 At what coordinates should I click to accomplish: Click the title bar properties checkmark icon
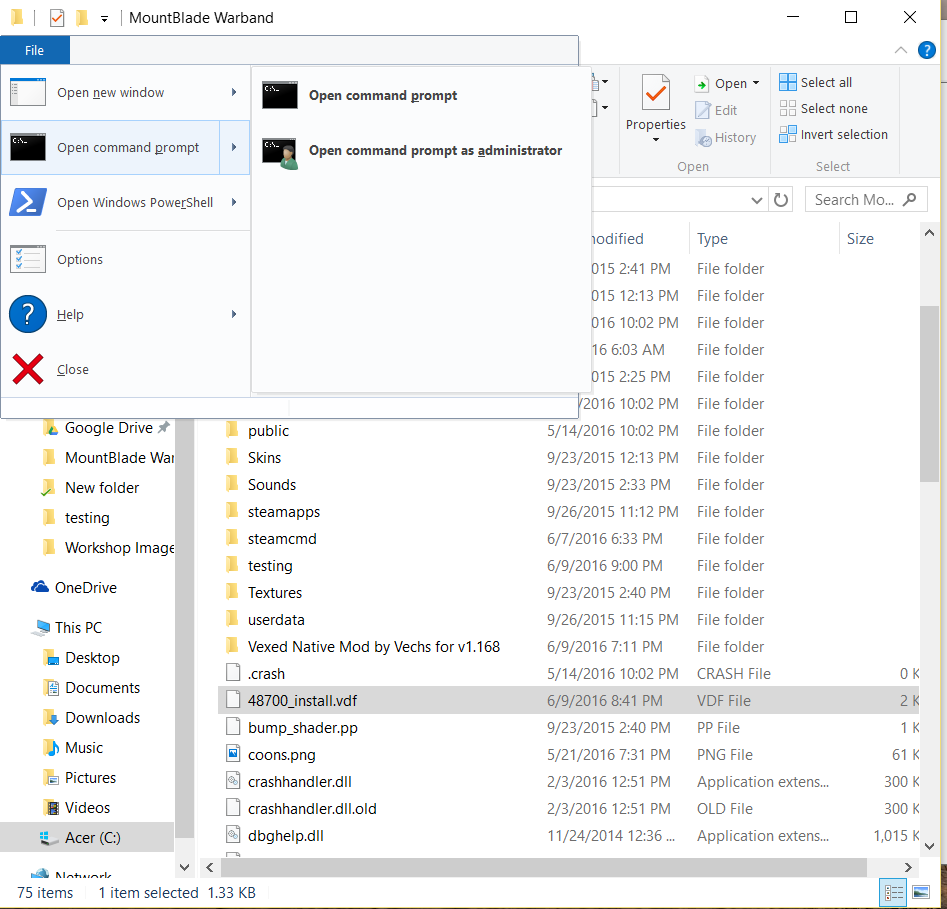pos(57,18)
